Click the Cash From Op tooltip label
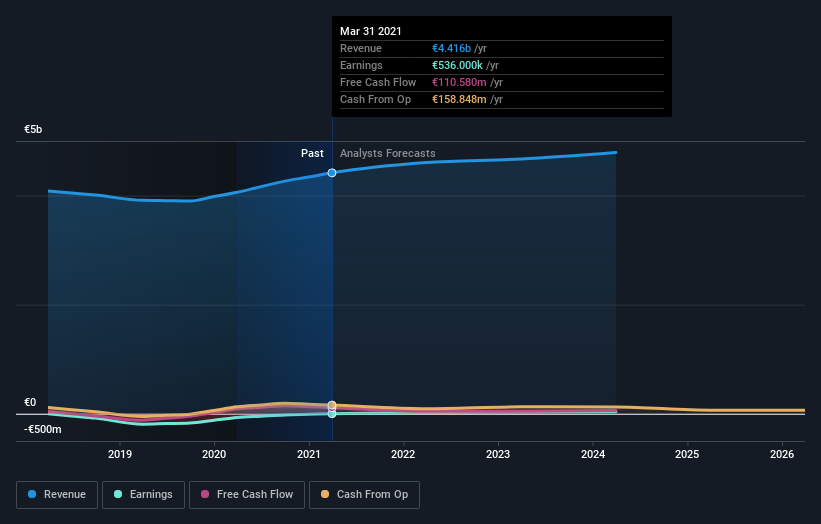This screenshot has width=821, height=524. [375, 99]
